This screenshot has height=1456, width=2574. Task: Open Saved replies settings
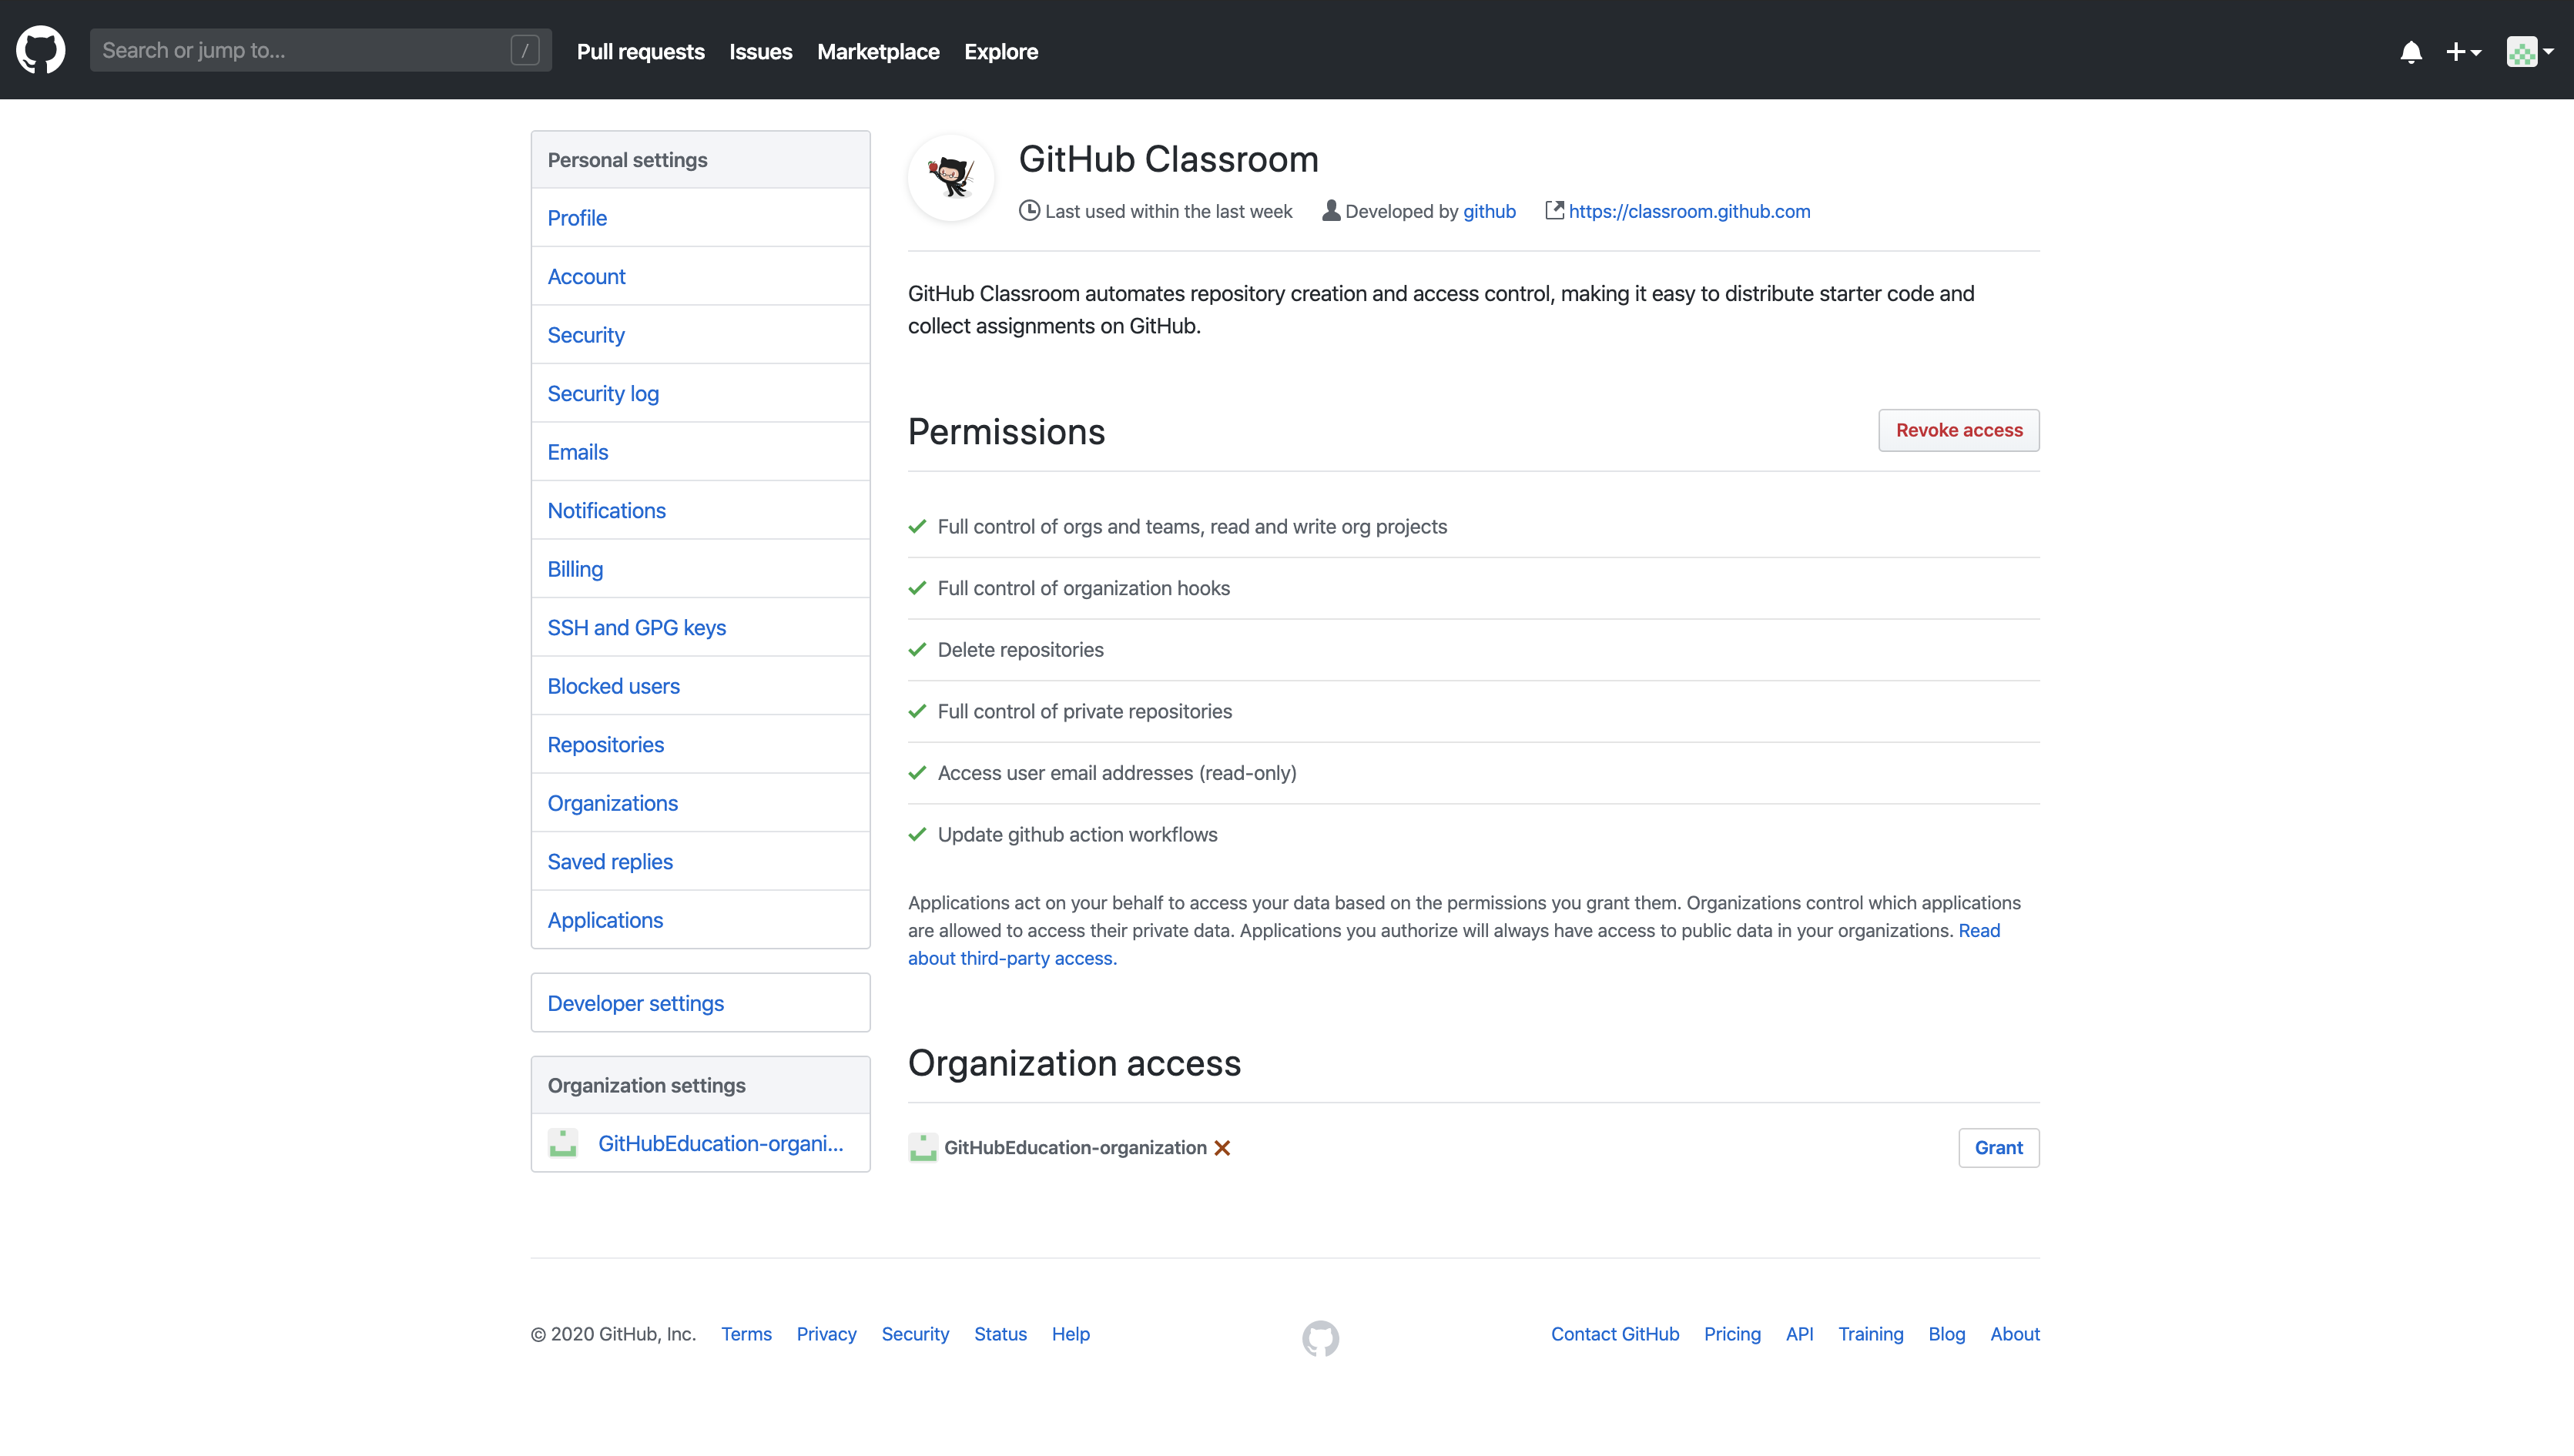[x=701, y=861]
